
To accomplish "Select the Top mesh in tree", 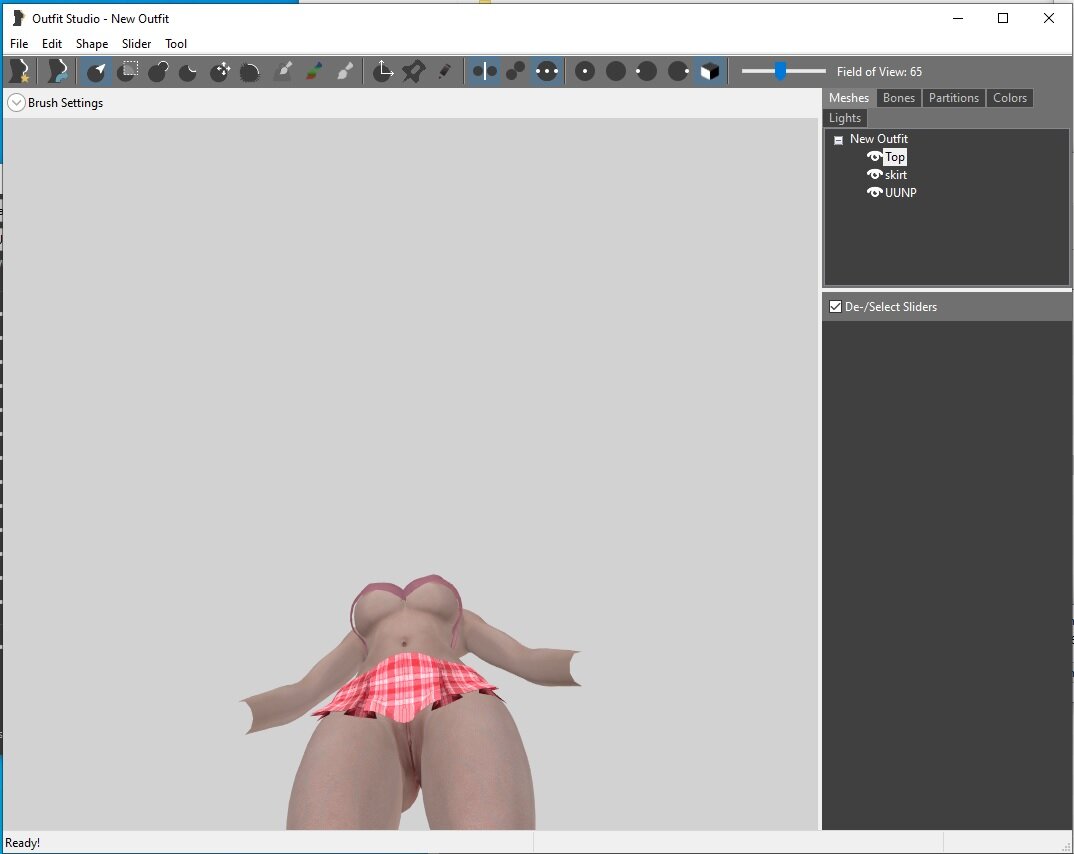I will coord(895,157).
